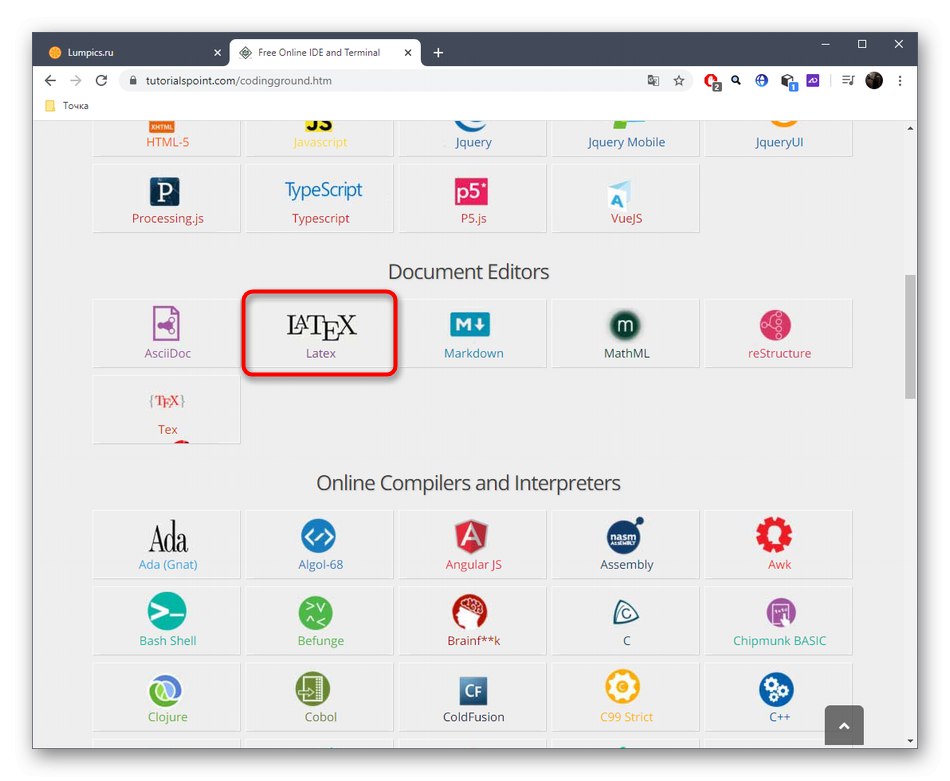The height and width of the screenshot is (781, 950).
Task: Go forward with the forward arrow
Action: click(x=76, y=81)
